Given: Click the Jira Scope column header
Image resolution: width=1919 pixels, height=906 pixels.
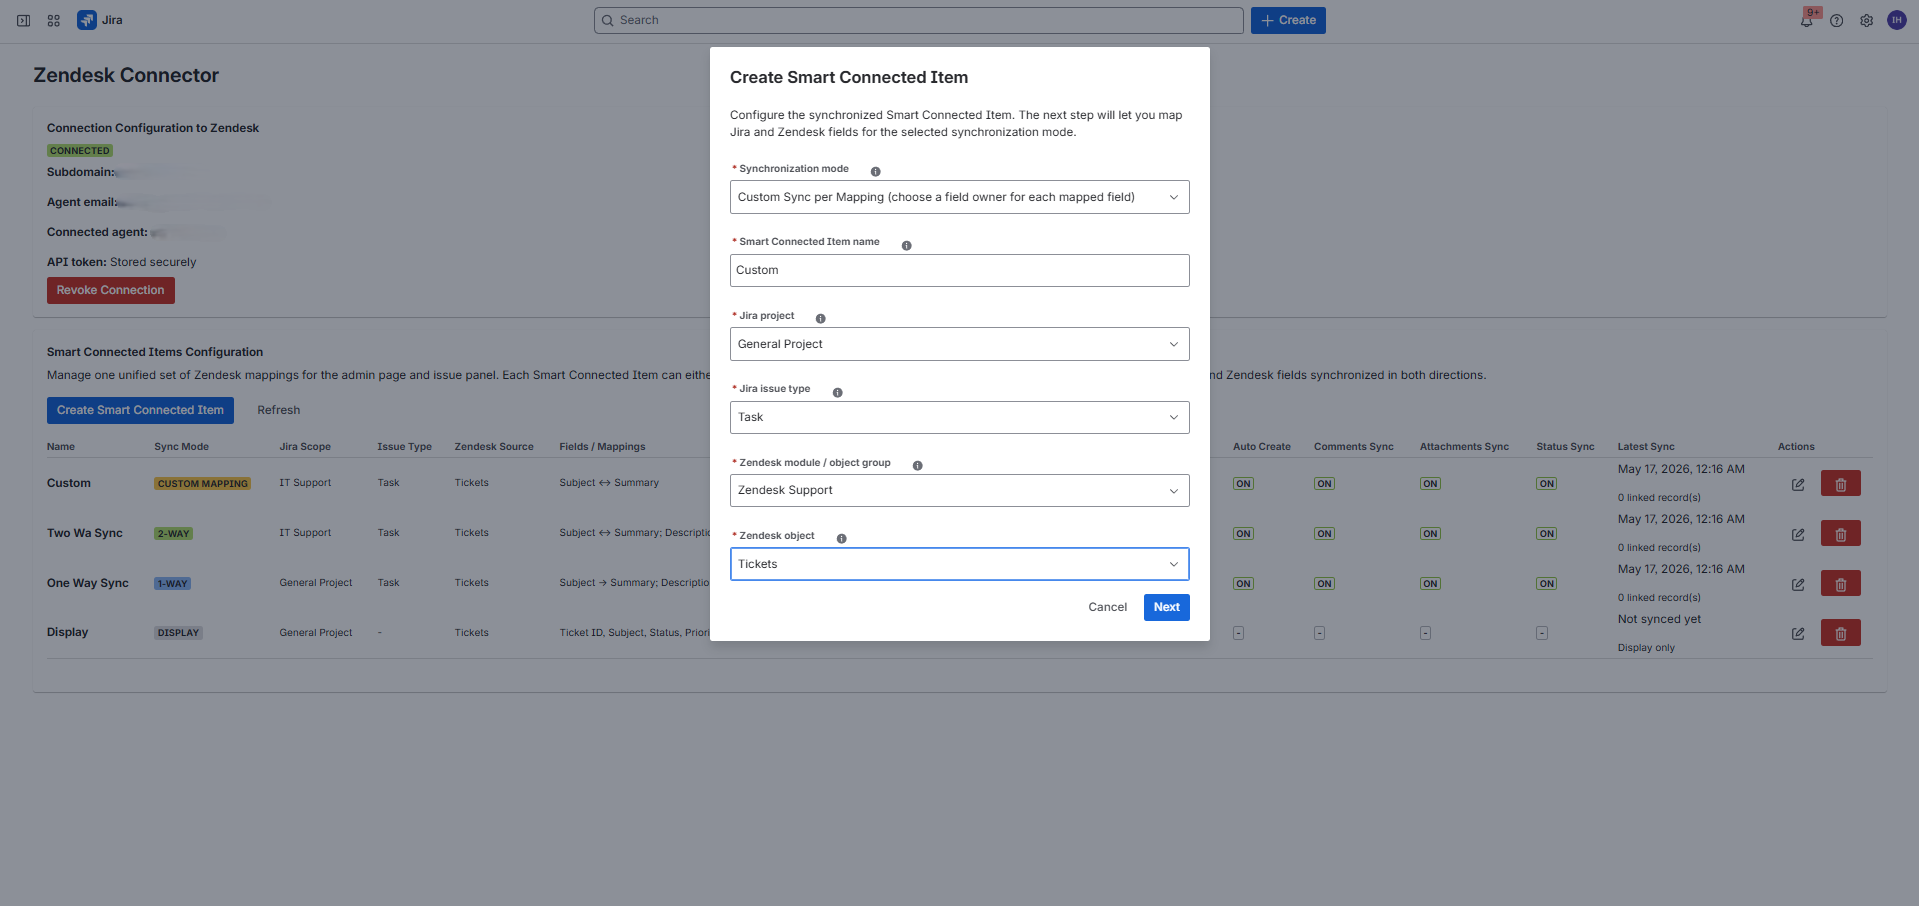Looking at the screenshot, I should pyautogui.click(x=305, y=447).
